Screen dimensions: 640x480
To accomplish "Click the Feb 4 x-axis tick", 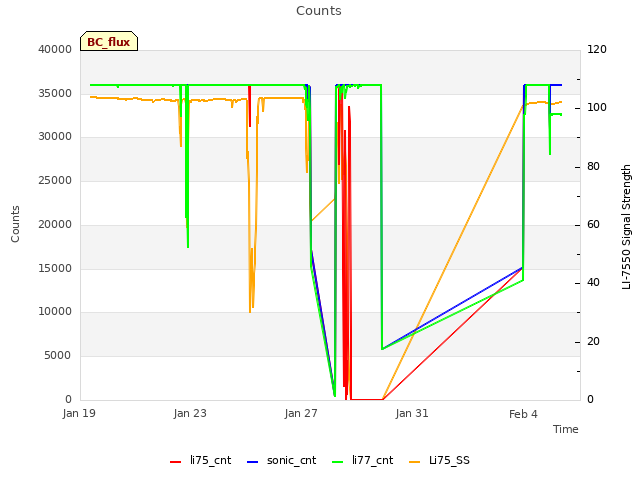I will pyautogui.click(x=523, y=414).
